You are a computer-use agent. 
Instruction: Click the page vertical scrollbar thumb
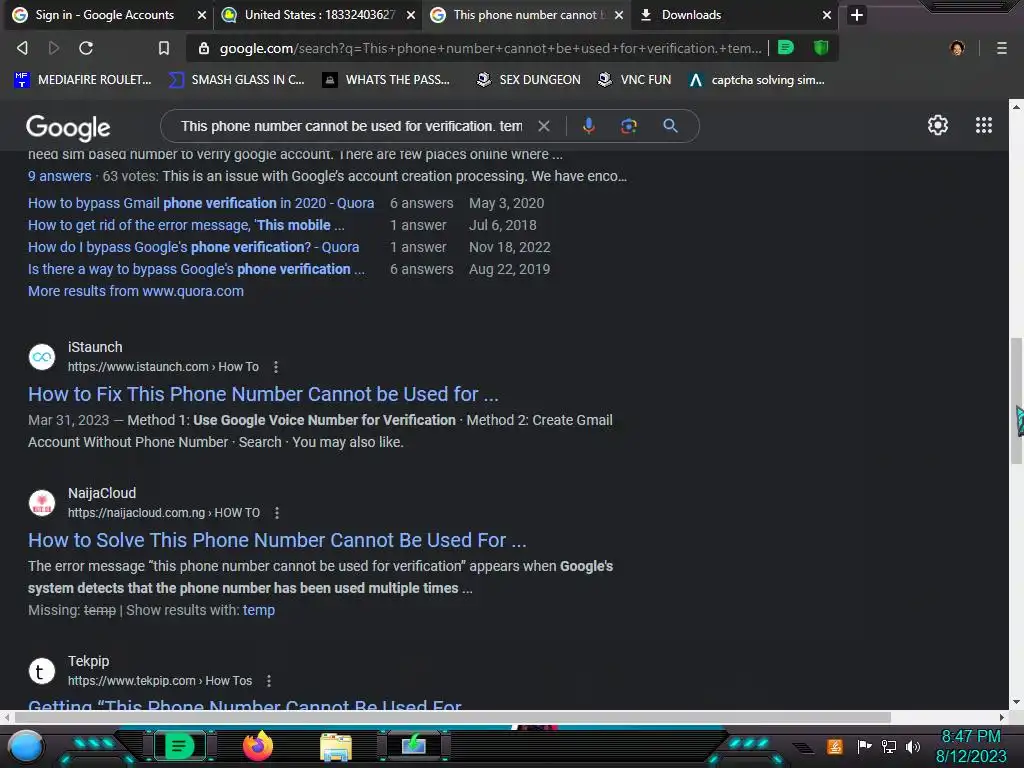point(1016,400)
